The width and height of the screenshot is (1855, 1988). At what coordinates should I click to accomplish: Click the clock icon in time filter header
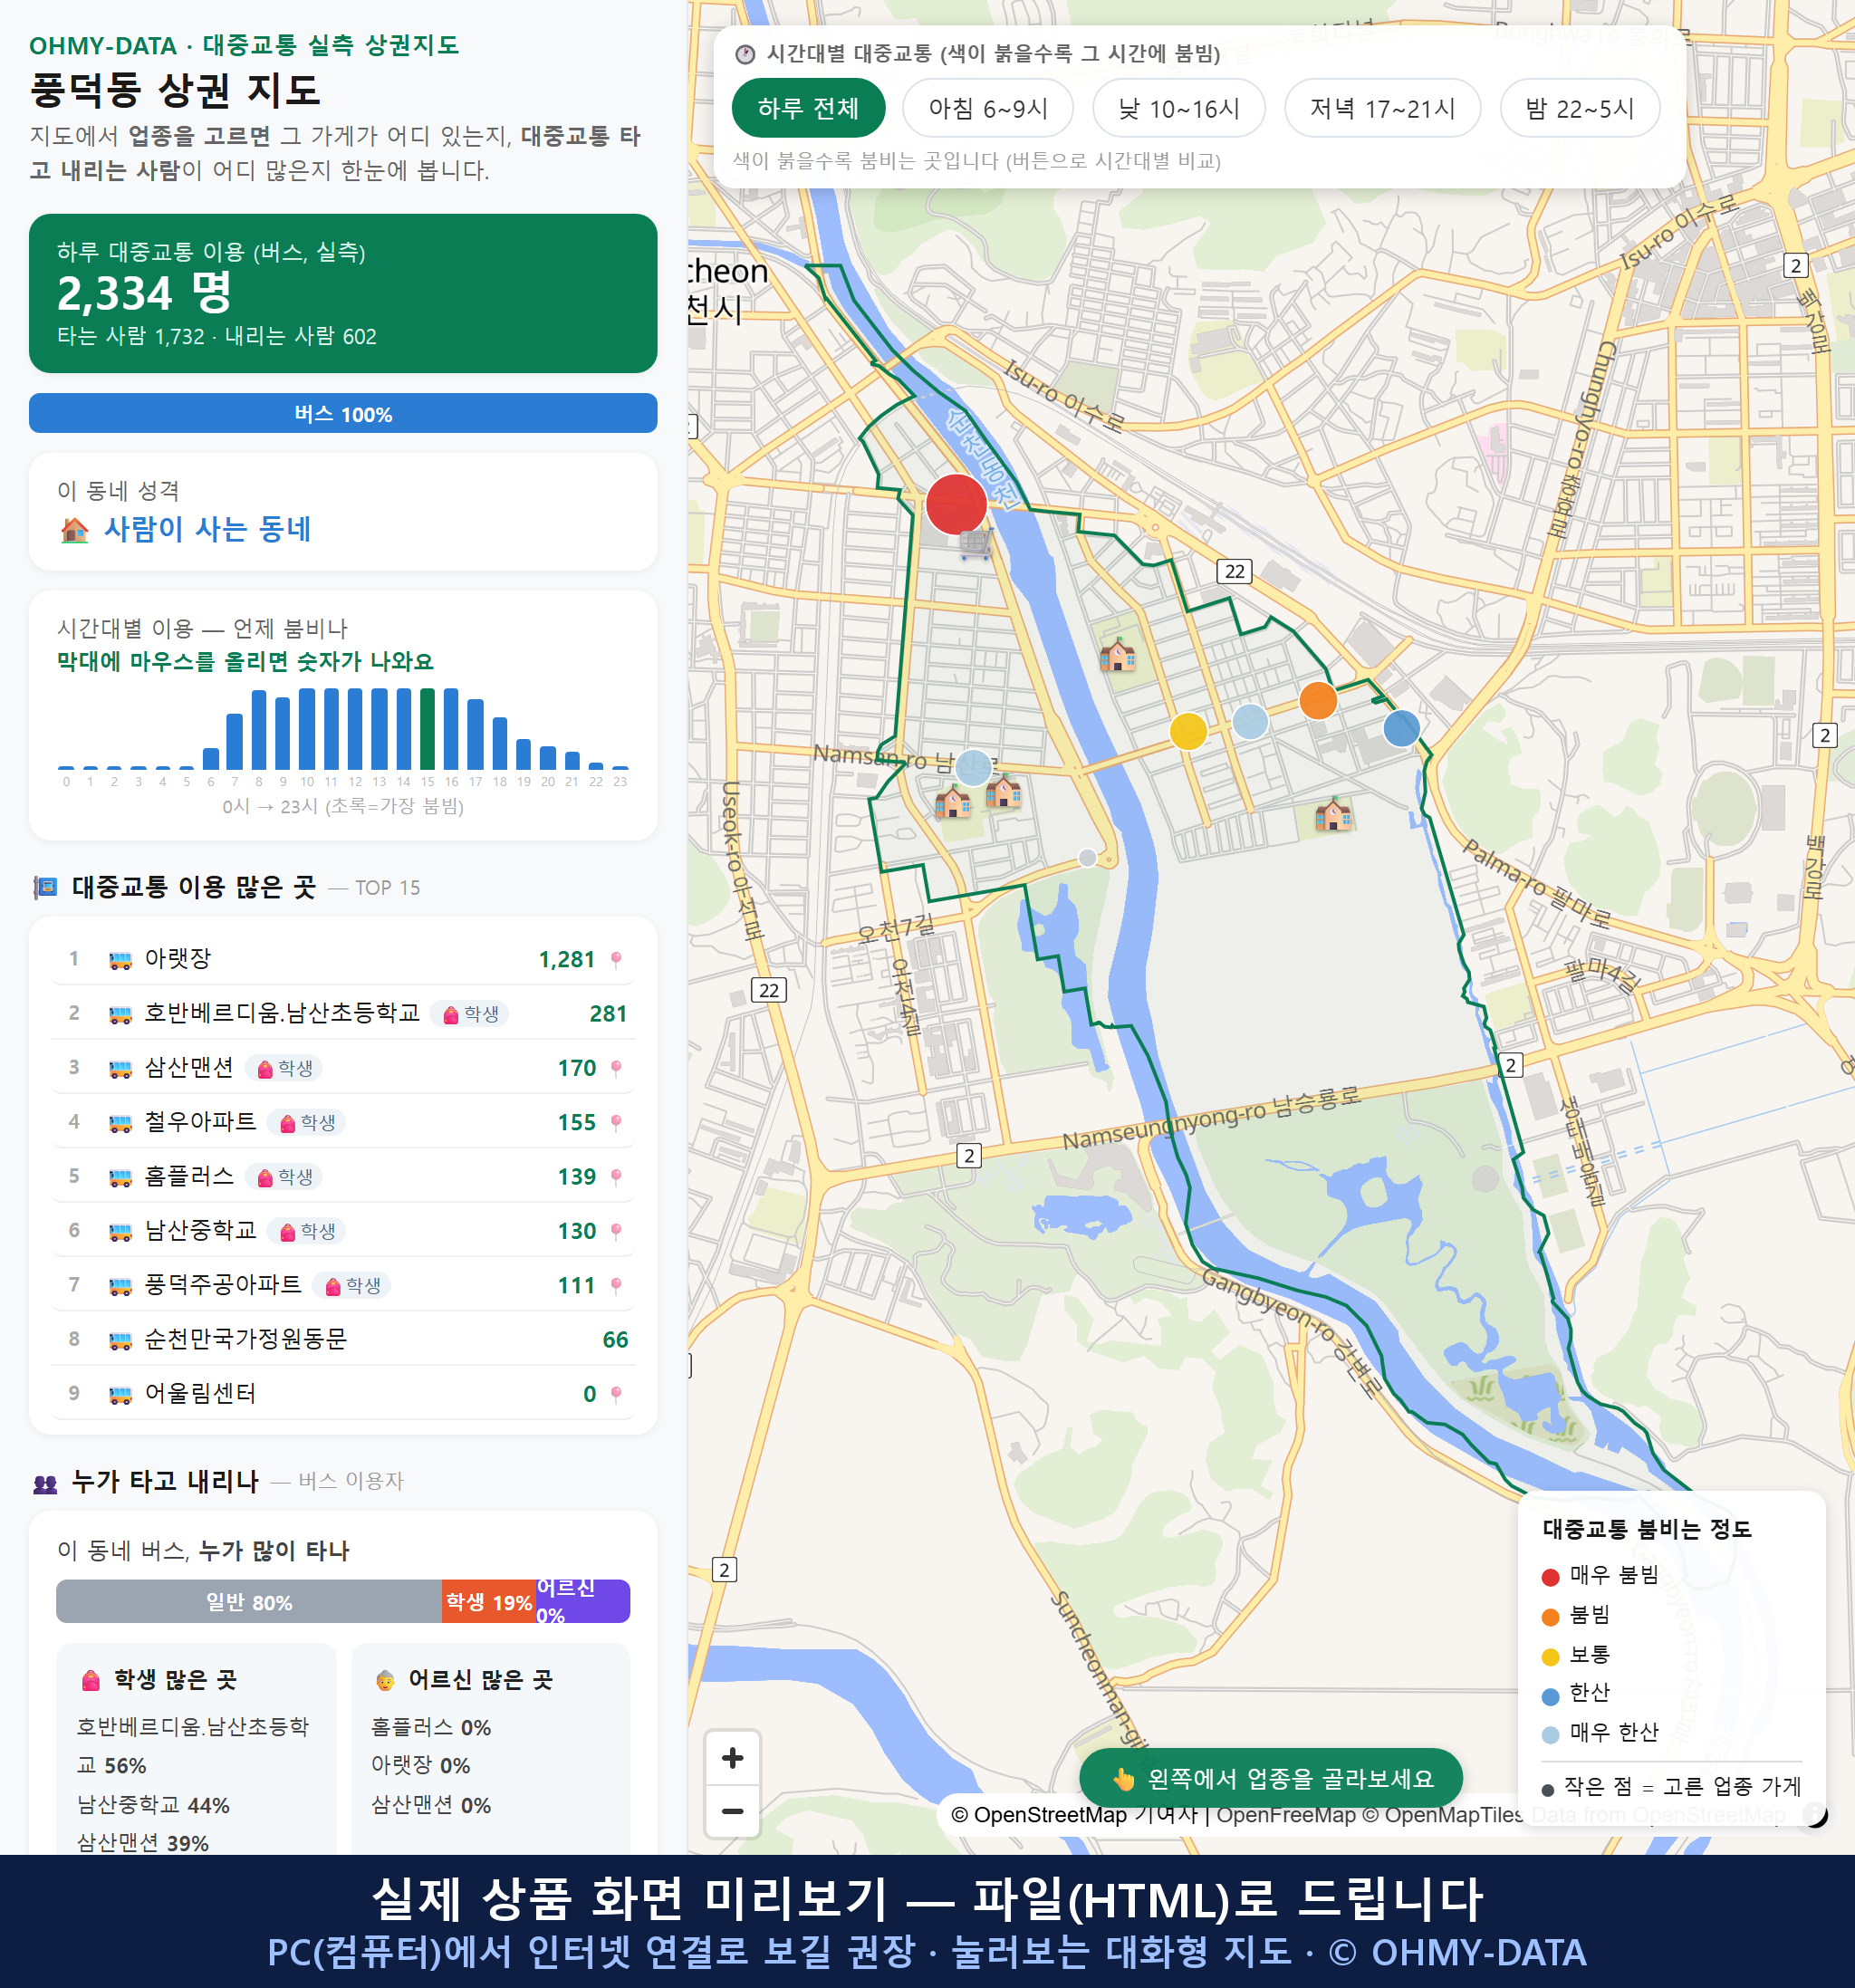pyautogui.click(x=745, y=54)
